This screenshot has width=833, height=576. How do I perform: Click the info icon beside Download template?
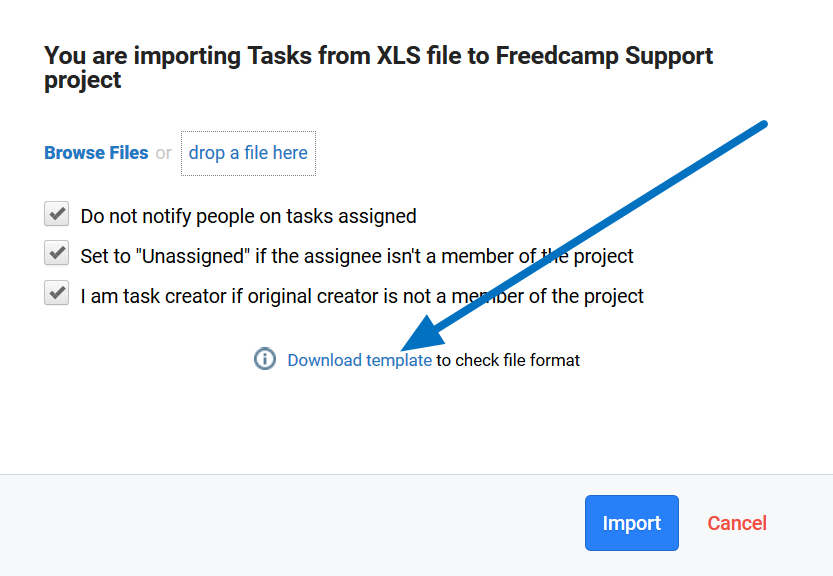pyautogui.click(x=264, y=359)
